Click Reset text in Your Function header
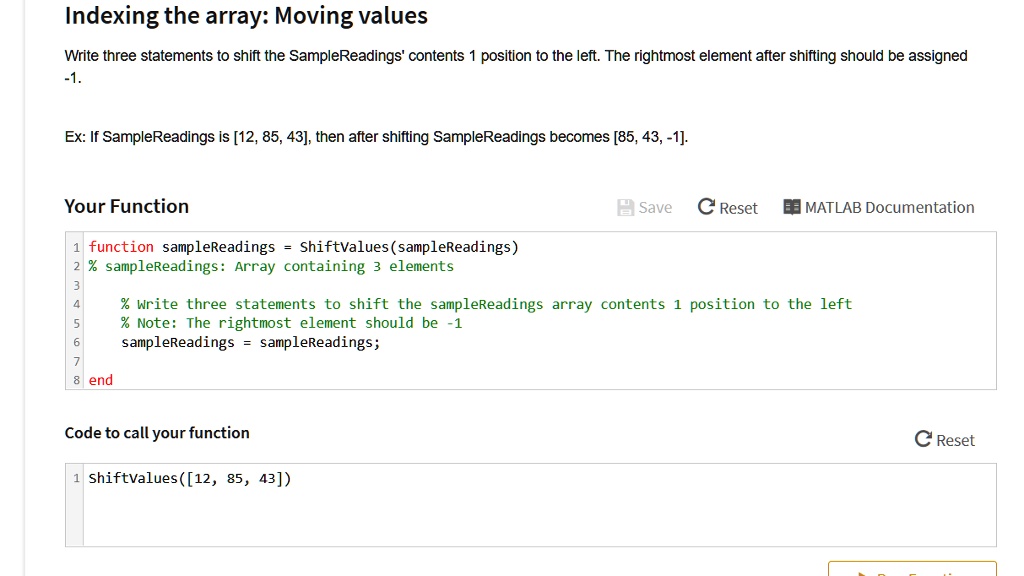 pos(738,208)
